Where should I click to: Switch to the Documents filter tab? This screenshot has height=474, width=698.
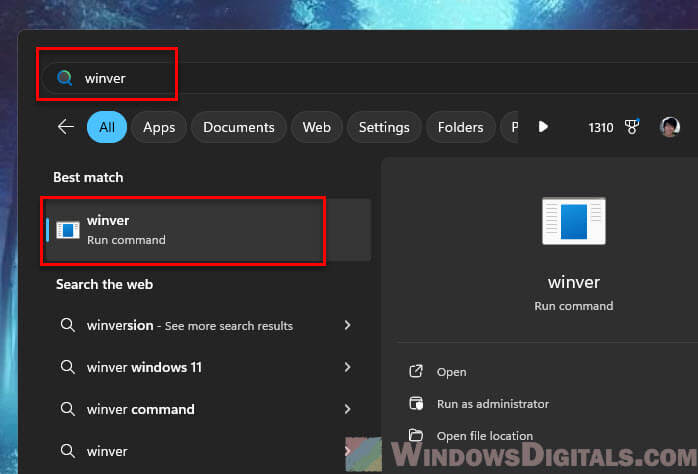click(x=239, y=127)
